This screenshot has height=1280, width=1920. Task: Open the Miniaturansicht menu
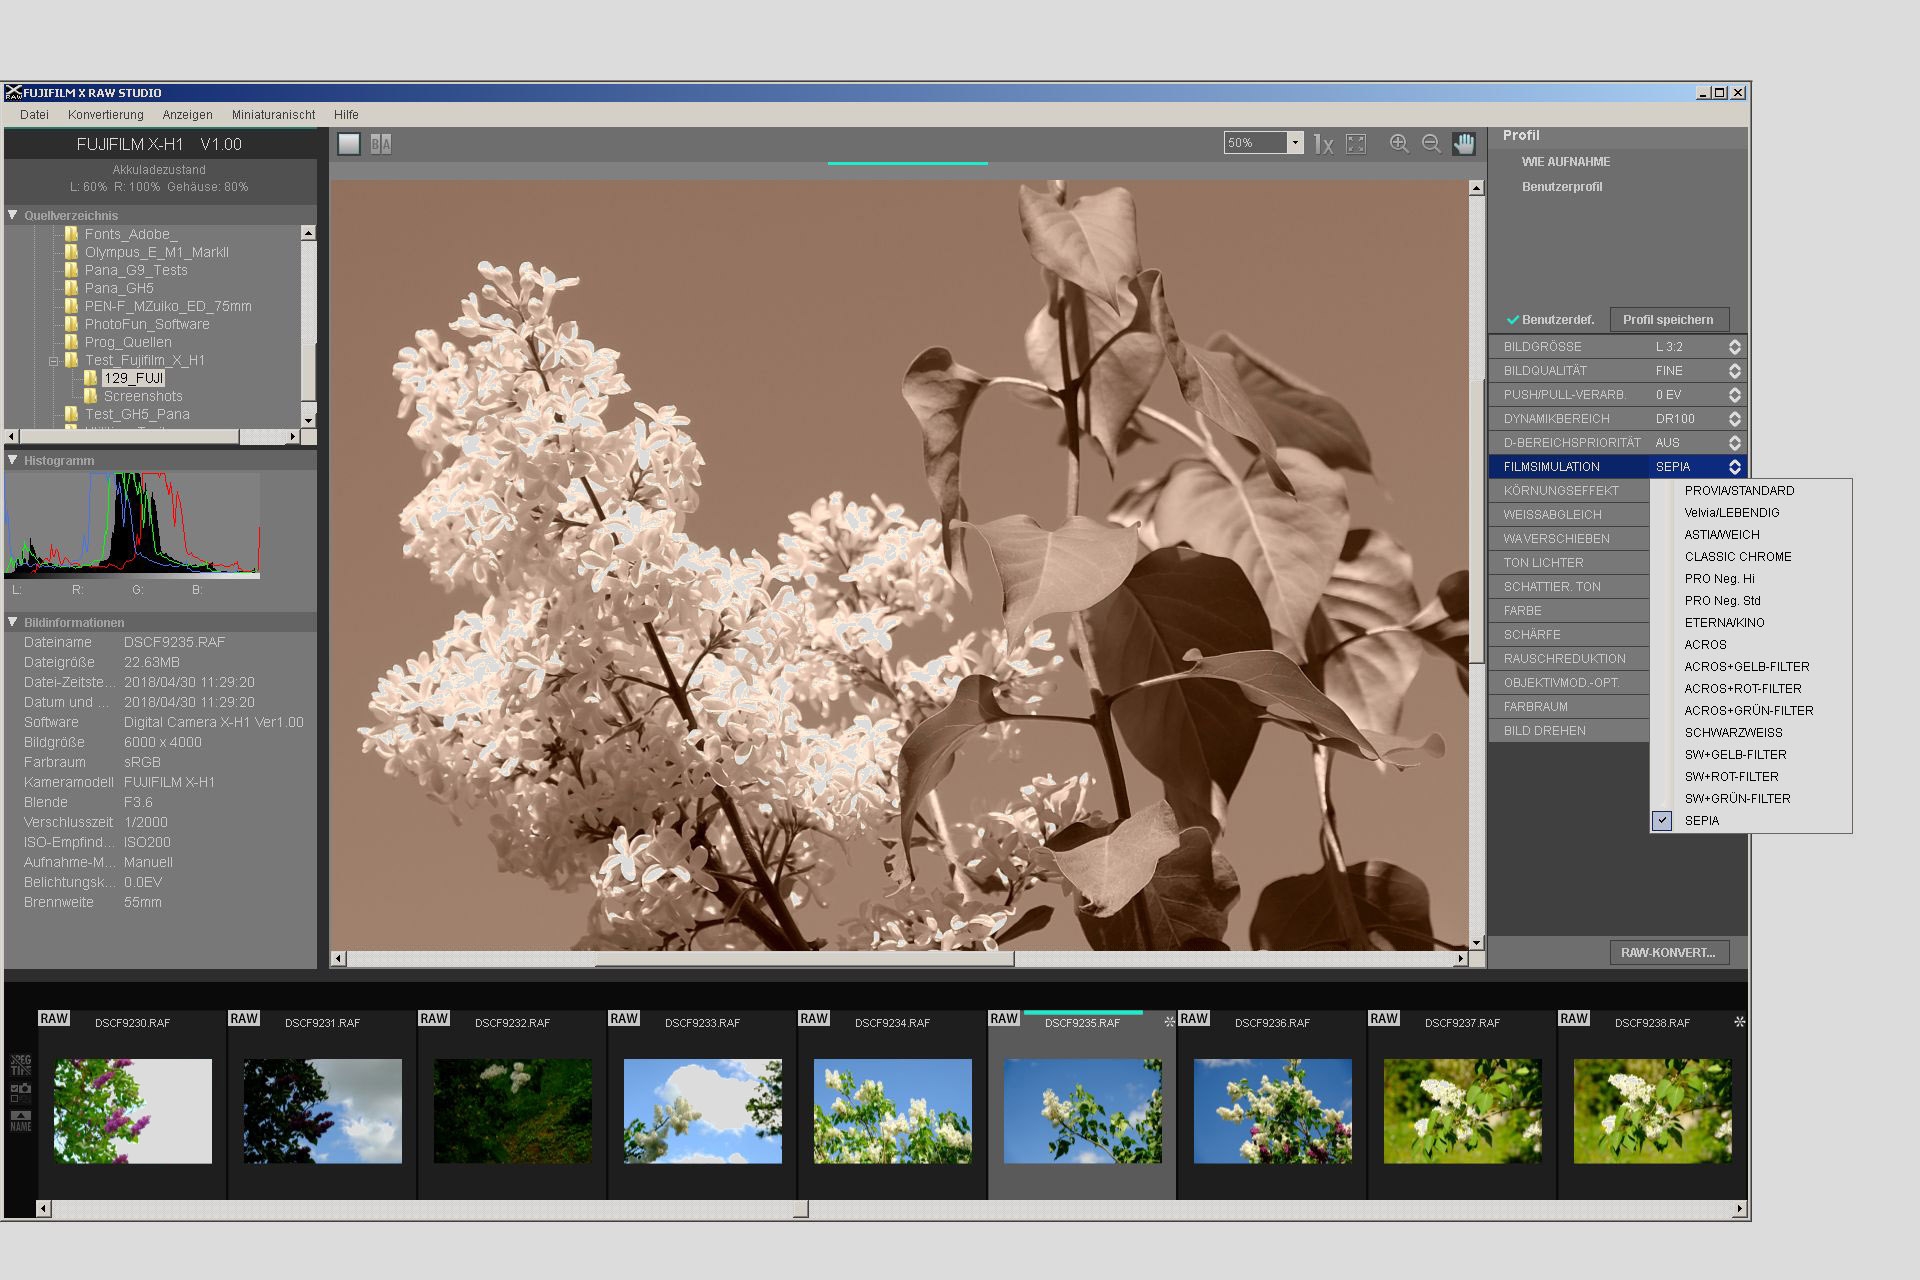tap(273, 115)
